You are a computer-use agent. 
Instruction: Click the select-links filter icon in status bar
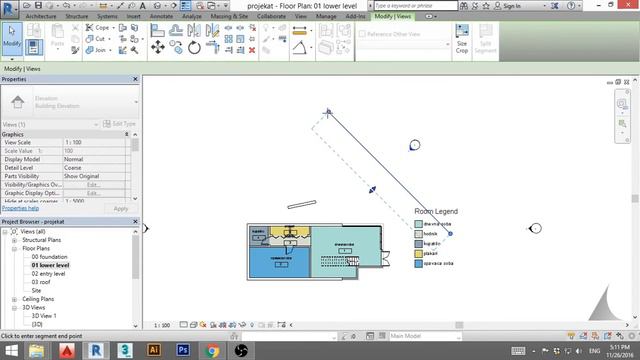(x=571, y=336)
